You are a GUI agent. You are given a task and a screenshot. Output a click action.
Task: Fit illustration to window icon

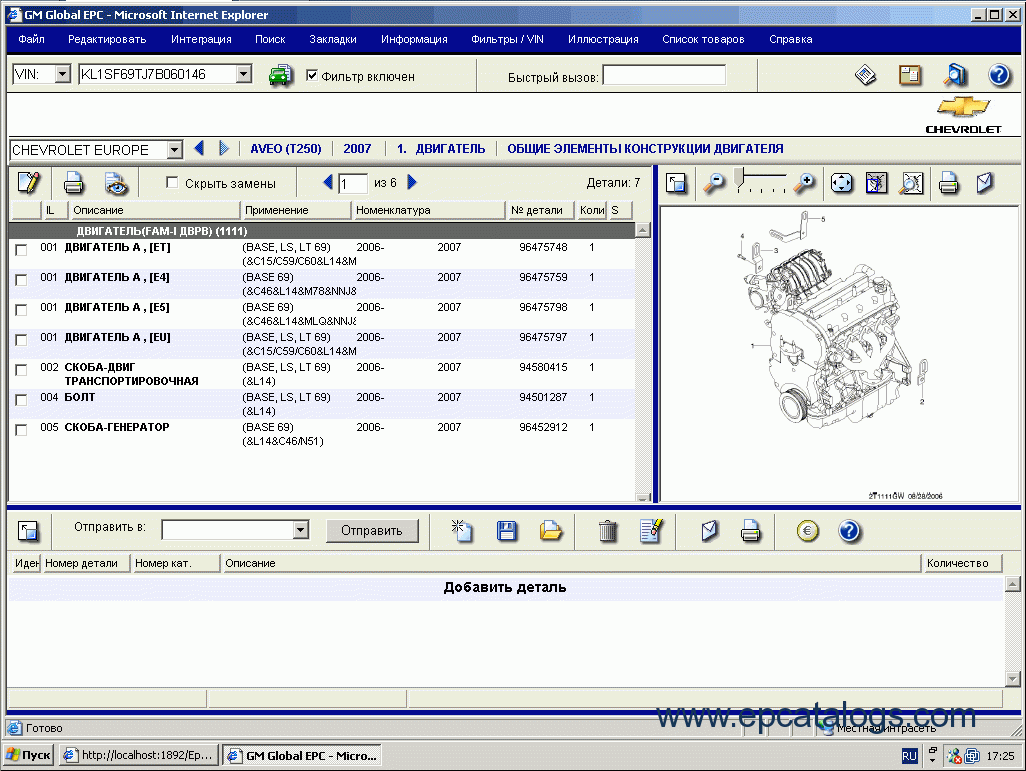[841, 183]
